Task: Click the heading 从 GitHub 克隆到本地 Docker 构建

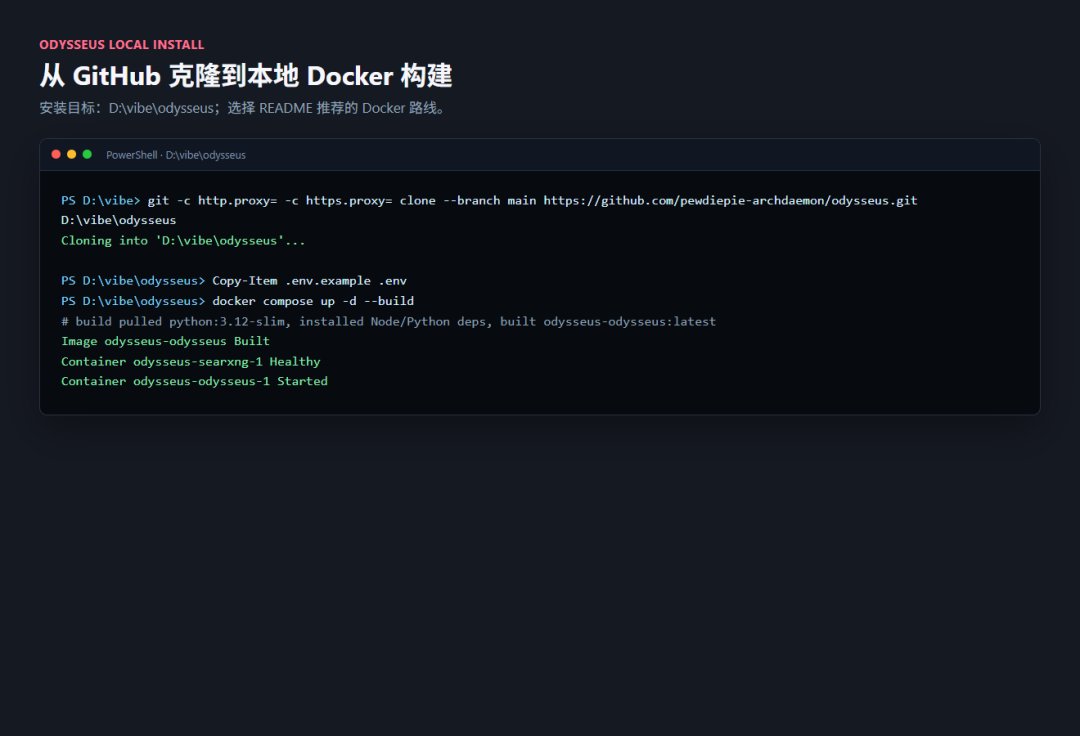Action: [246, 76]
